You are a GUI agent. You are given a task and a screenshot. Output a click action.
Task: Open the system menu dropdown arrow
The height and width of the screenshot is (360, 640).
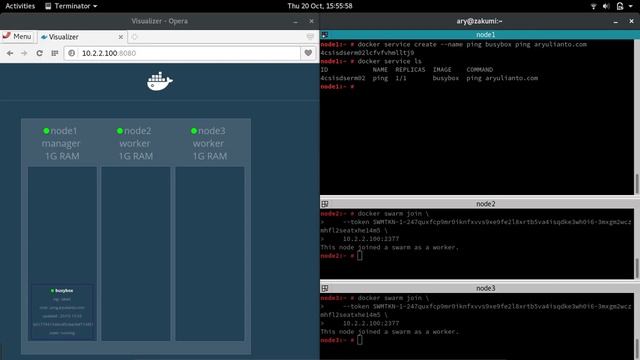[630, 6]
